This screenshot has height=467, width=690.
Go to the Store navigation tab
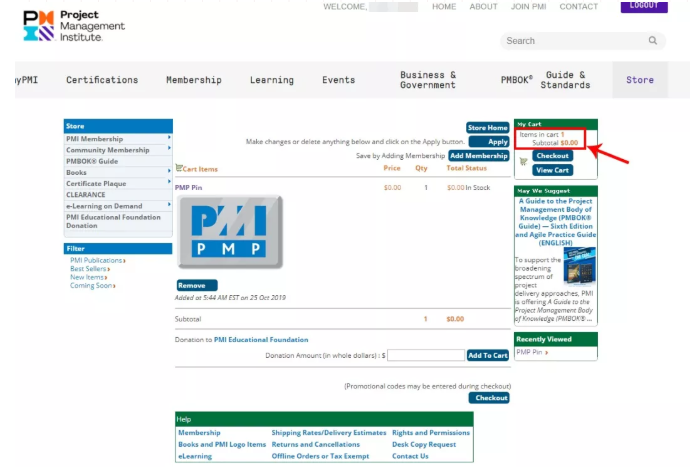pos(640,80)
